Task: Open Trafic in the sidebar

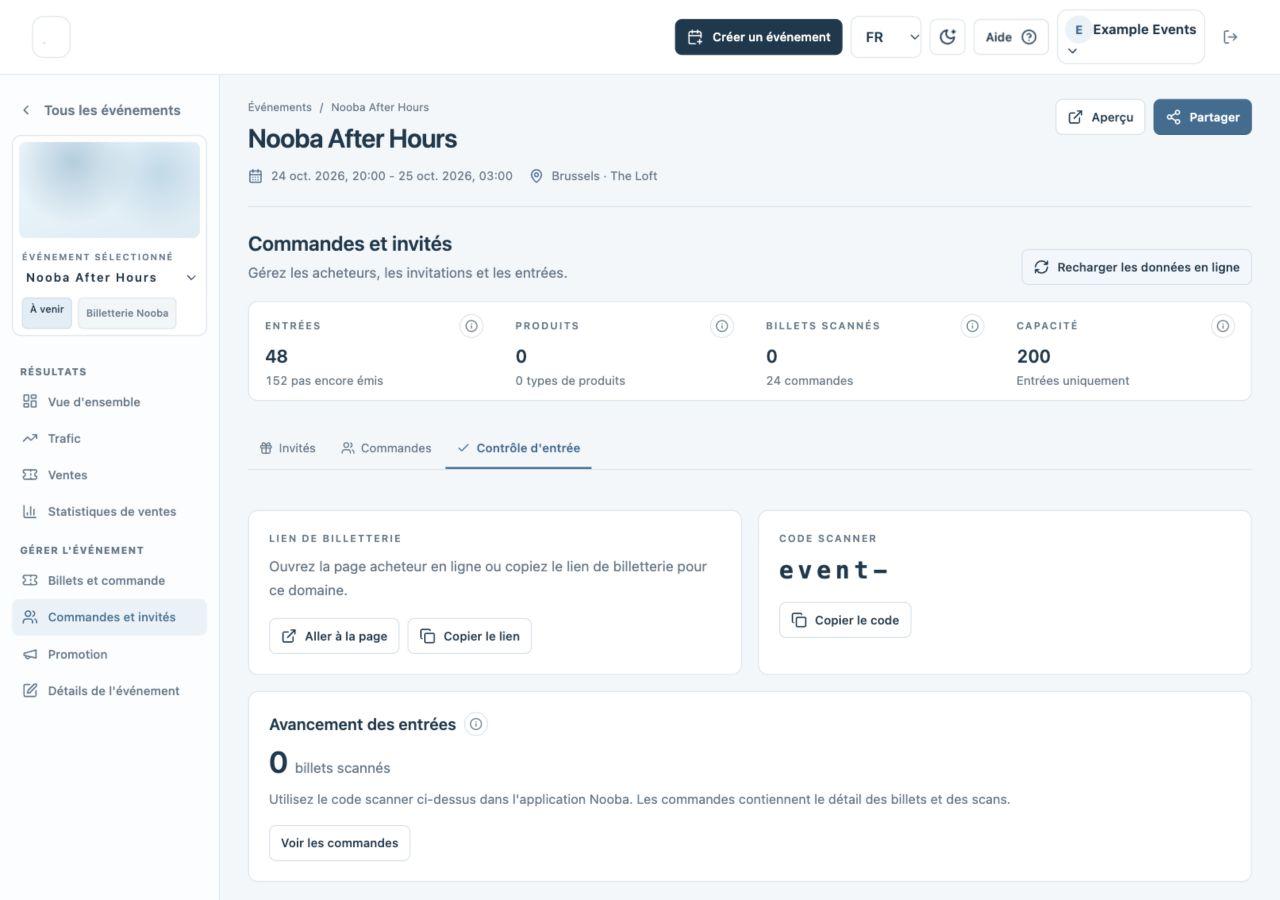Action: (109, 438)
